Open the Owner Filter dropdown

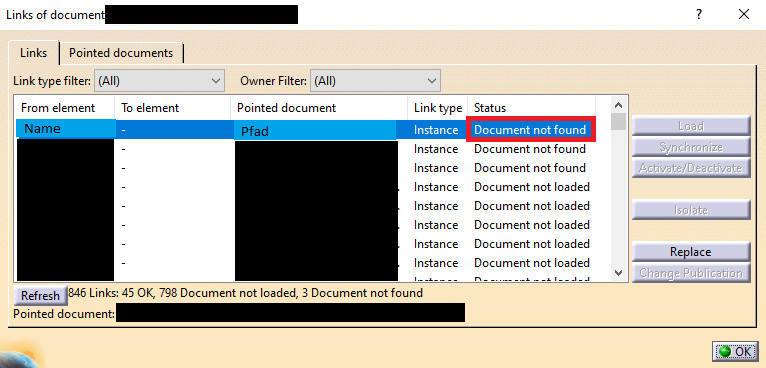pyautogui.click(x=375, y=81)
